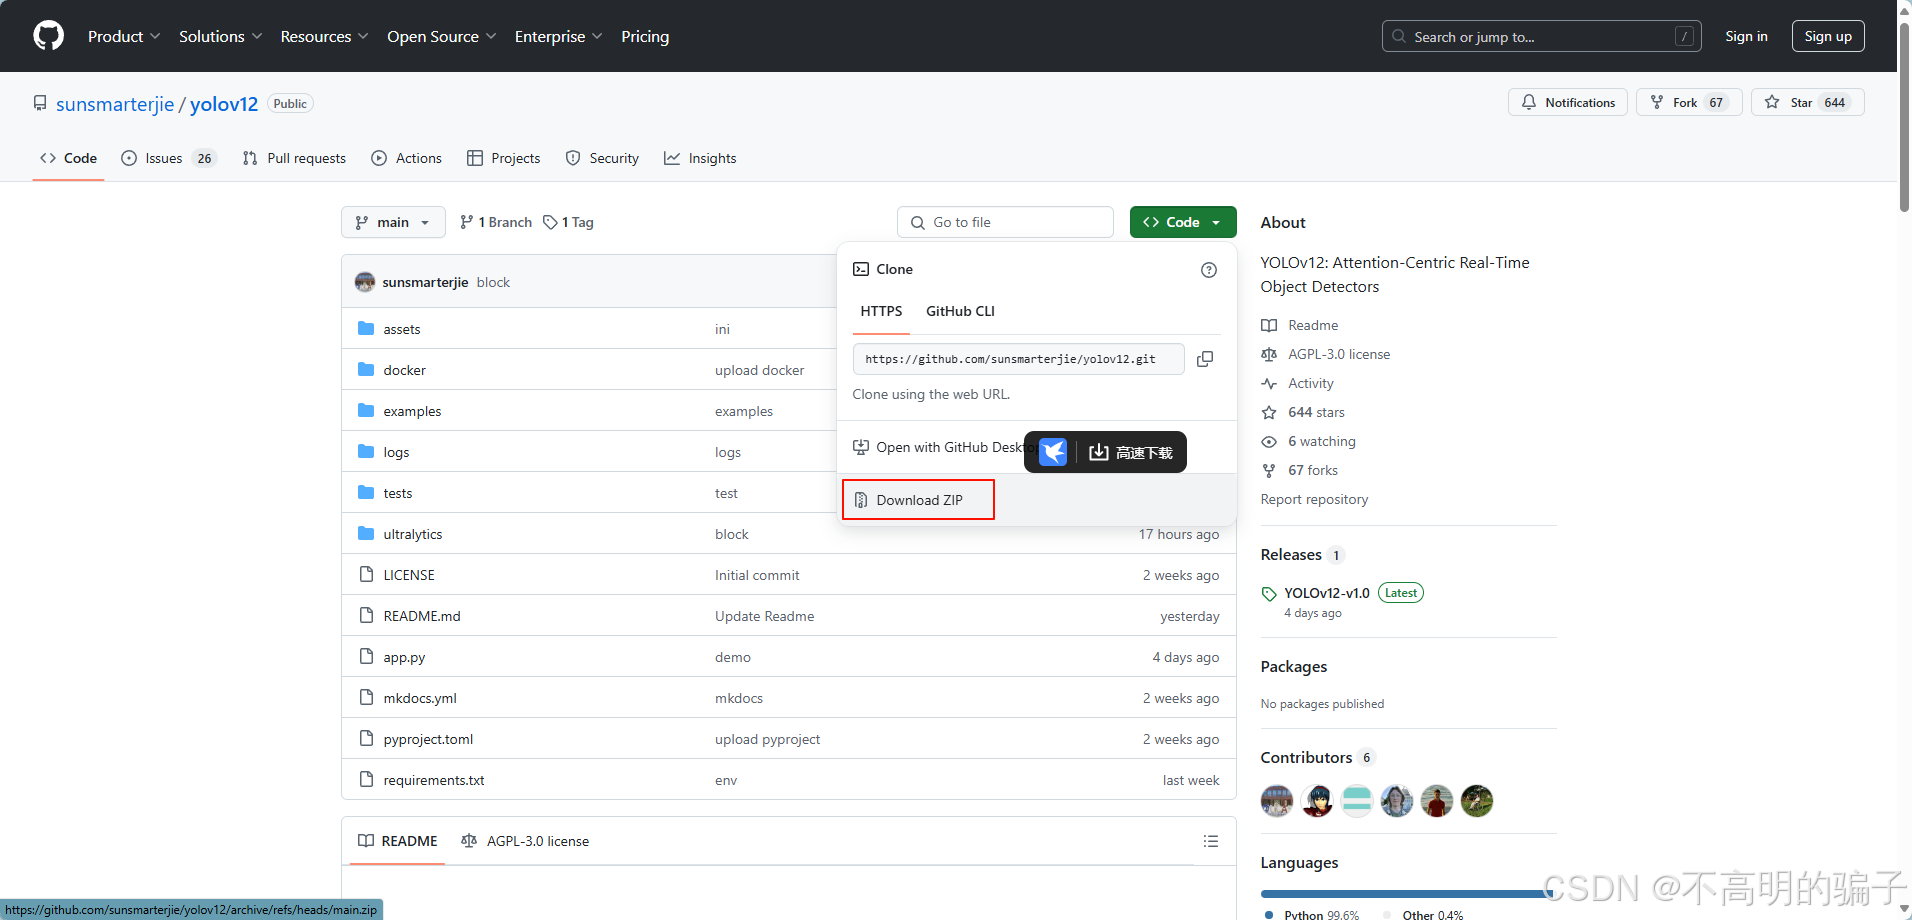Switch to the Actions tab

point(406,158)
